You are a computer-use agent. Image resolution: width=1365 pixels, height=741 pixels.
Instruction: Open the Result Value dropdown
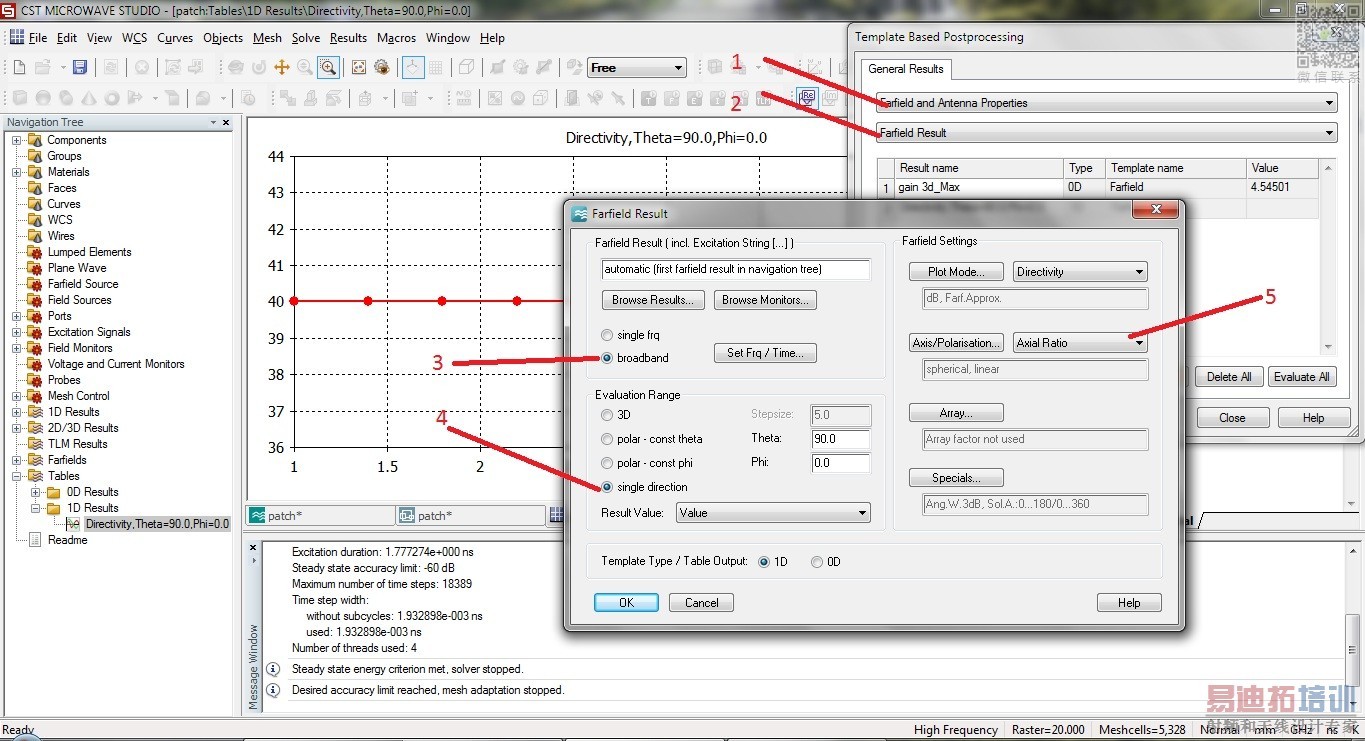click(x=773, y=513)
